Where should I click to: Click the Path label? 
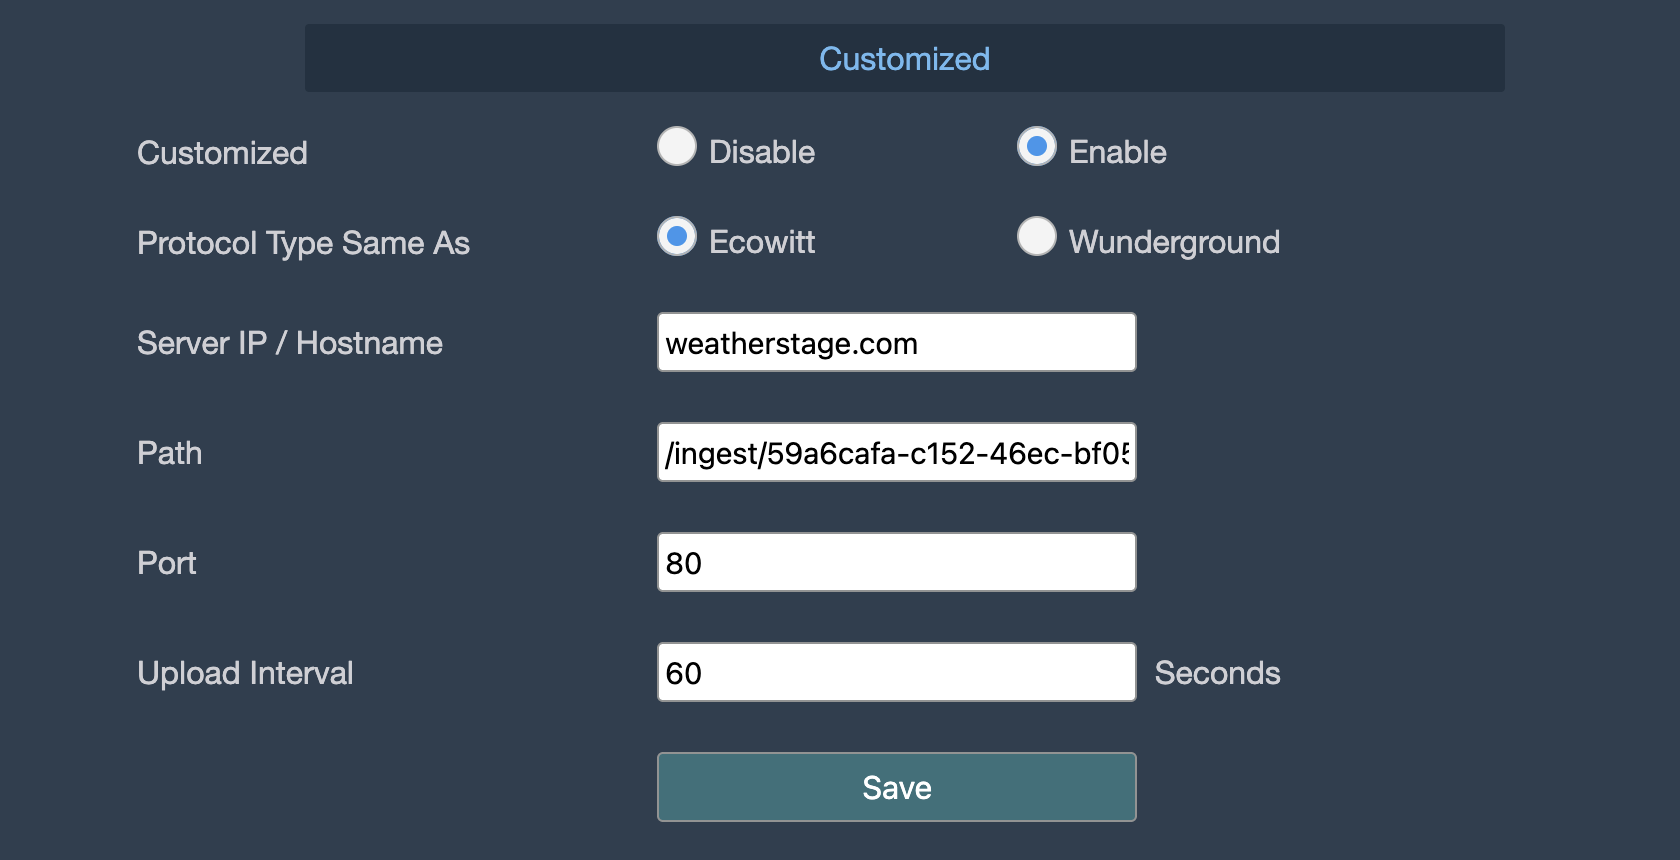[168, 453]
